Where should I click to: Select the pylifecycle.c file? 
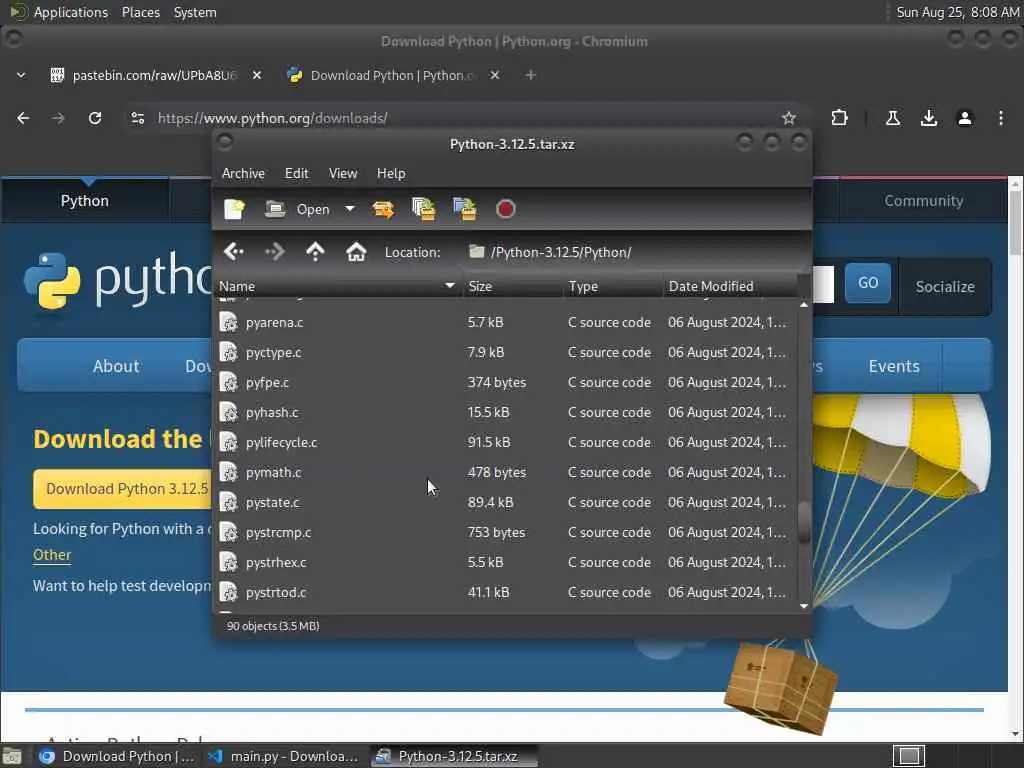pos(506,442)
